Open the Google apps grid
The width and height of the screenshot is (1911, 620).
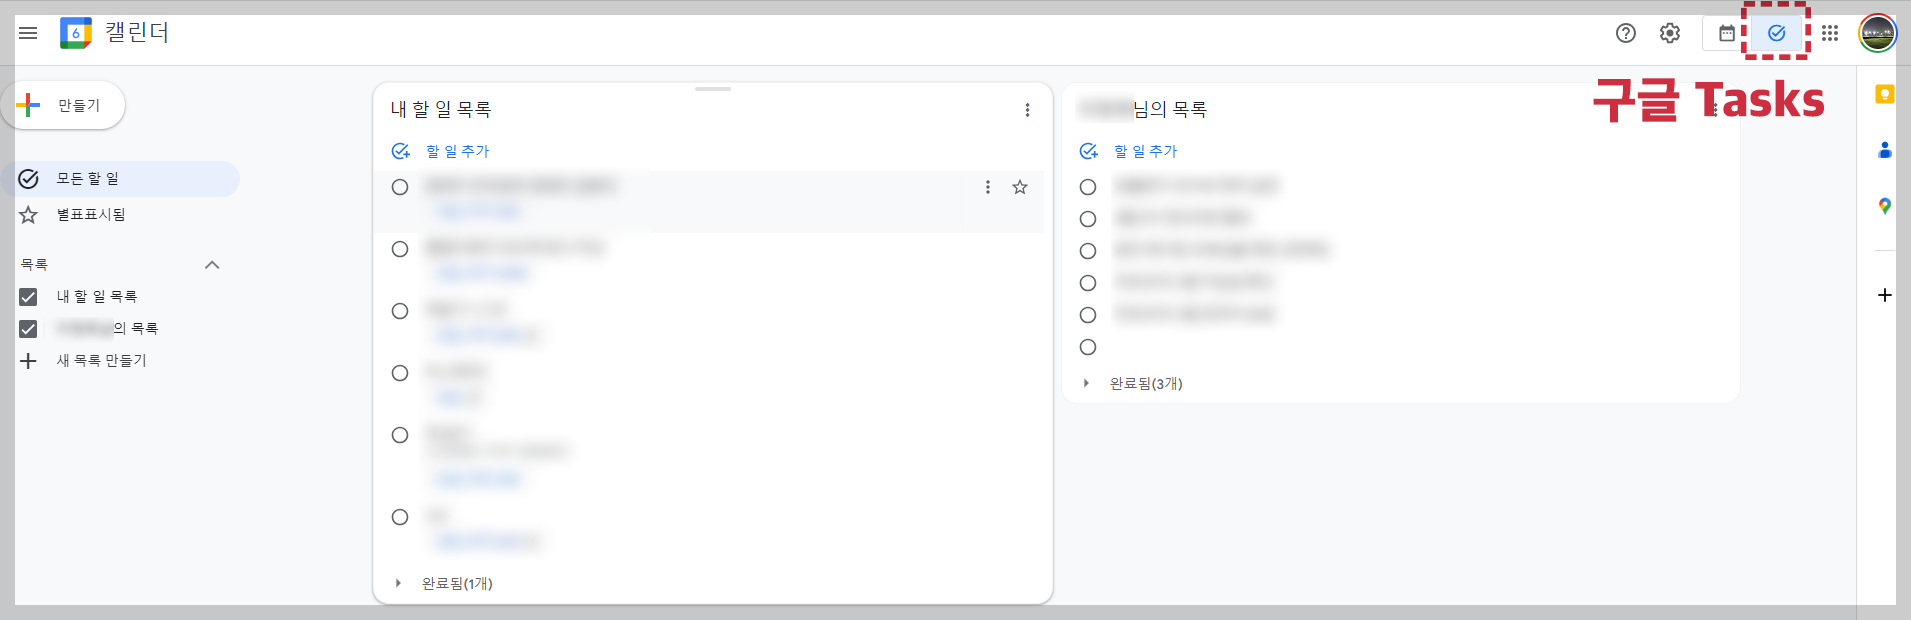pyautogui.click(x=1830, y=33)
